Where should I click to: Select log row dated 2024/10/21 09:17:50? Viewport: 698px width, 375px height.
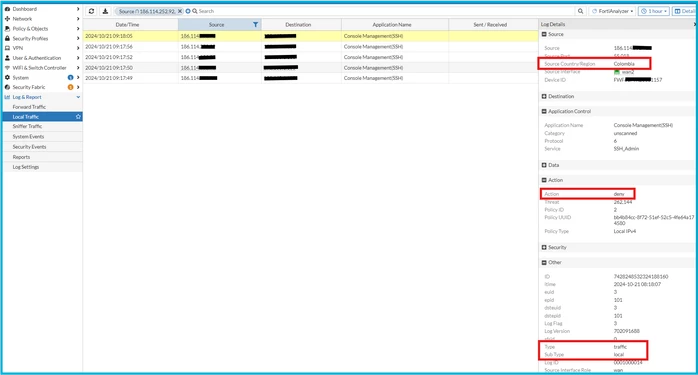[311, 68]
